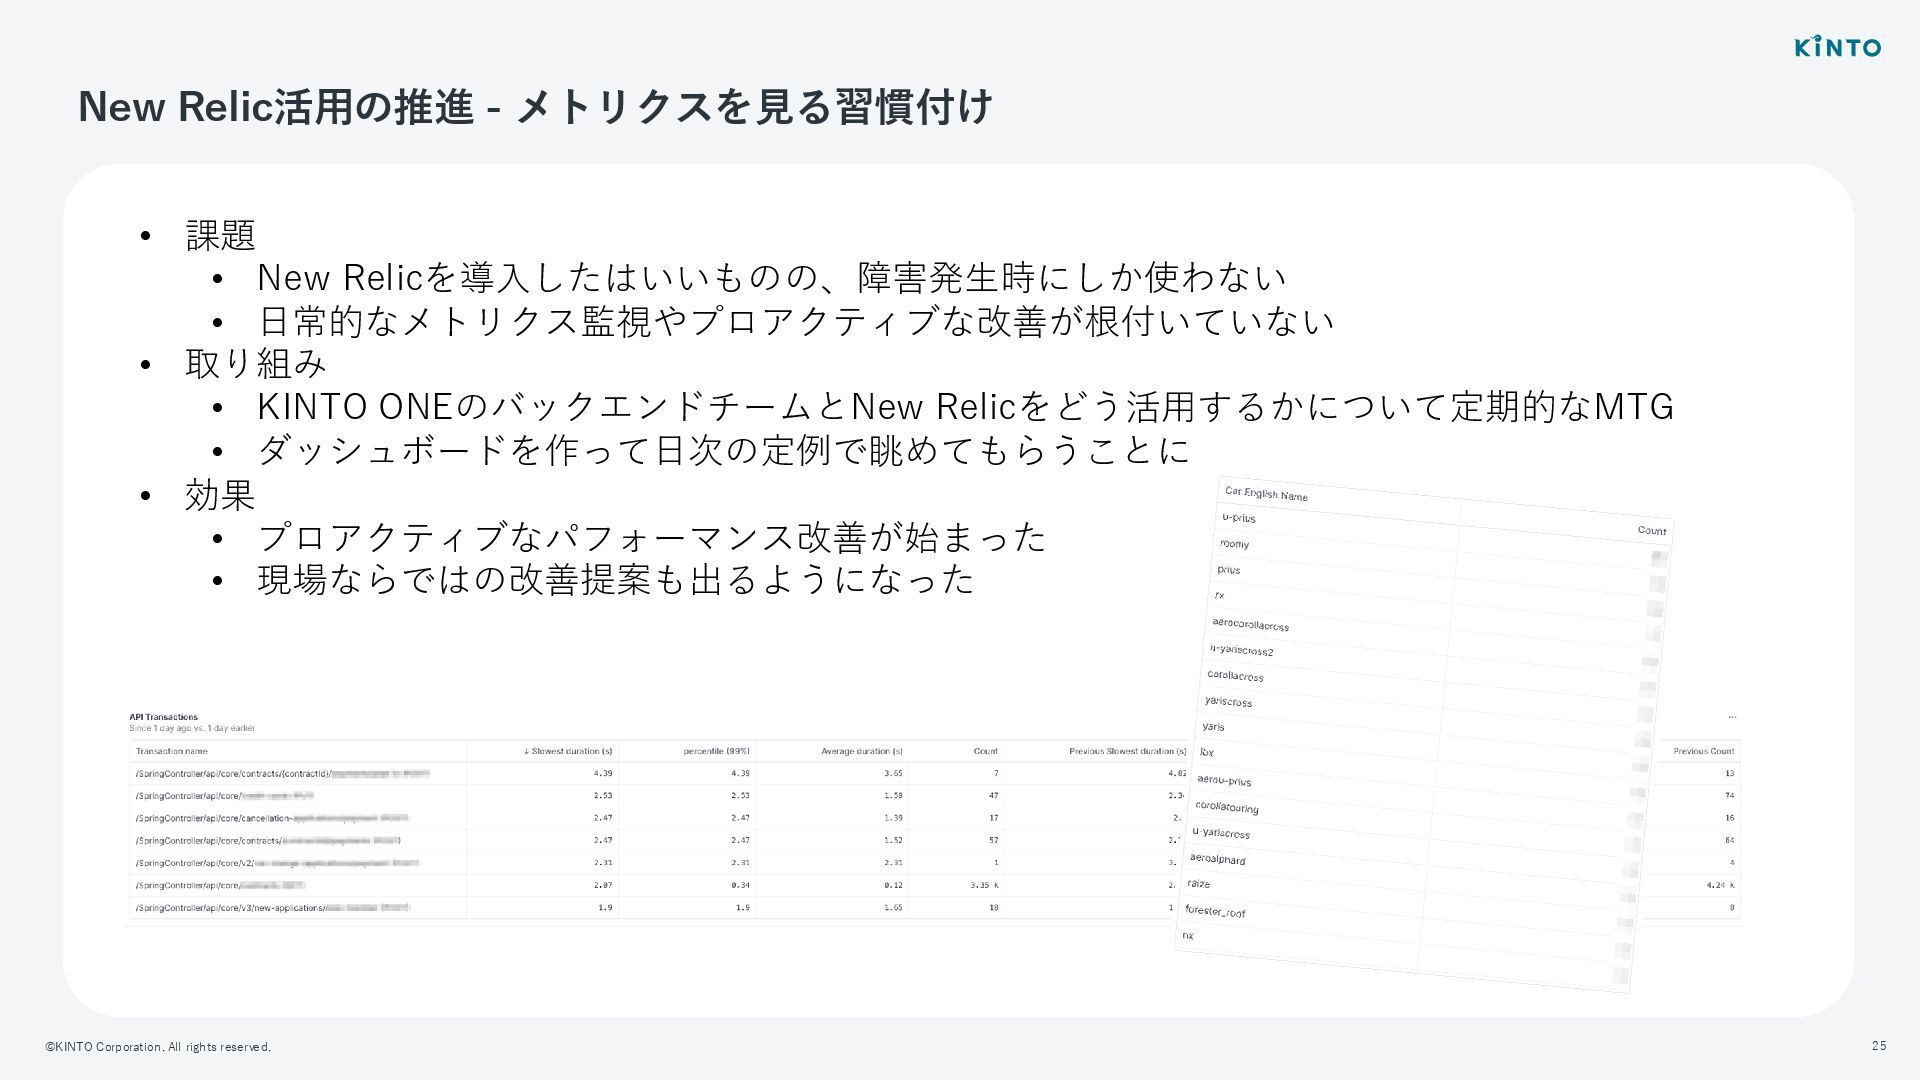Click the プロアクティブなパフォーマンス改善 bullet
Screen dimensions: 1920x1080
coord(651,538)
